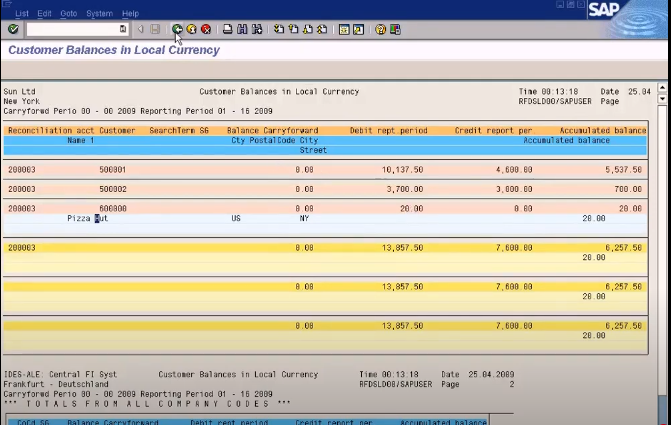This screenshot has height=425, width=671.
Task: Click the scrollbar up arrow
Action: coord(662,88)
